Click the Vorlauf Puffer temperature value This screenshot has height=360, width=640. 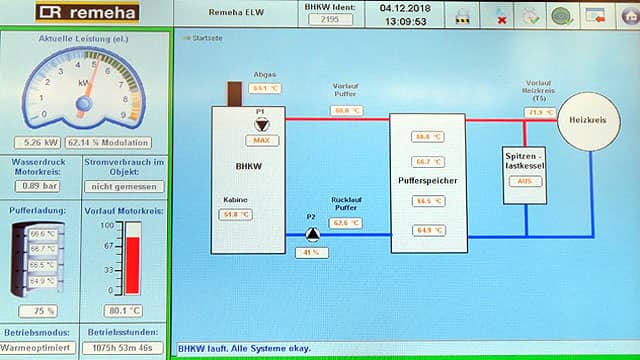[x=347, y=111]
